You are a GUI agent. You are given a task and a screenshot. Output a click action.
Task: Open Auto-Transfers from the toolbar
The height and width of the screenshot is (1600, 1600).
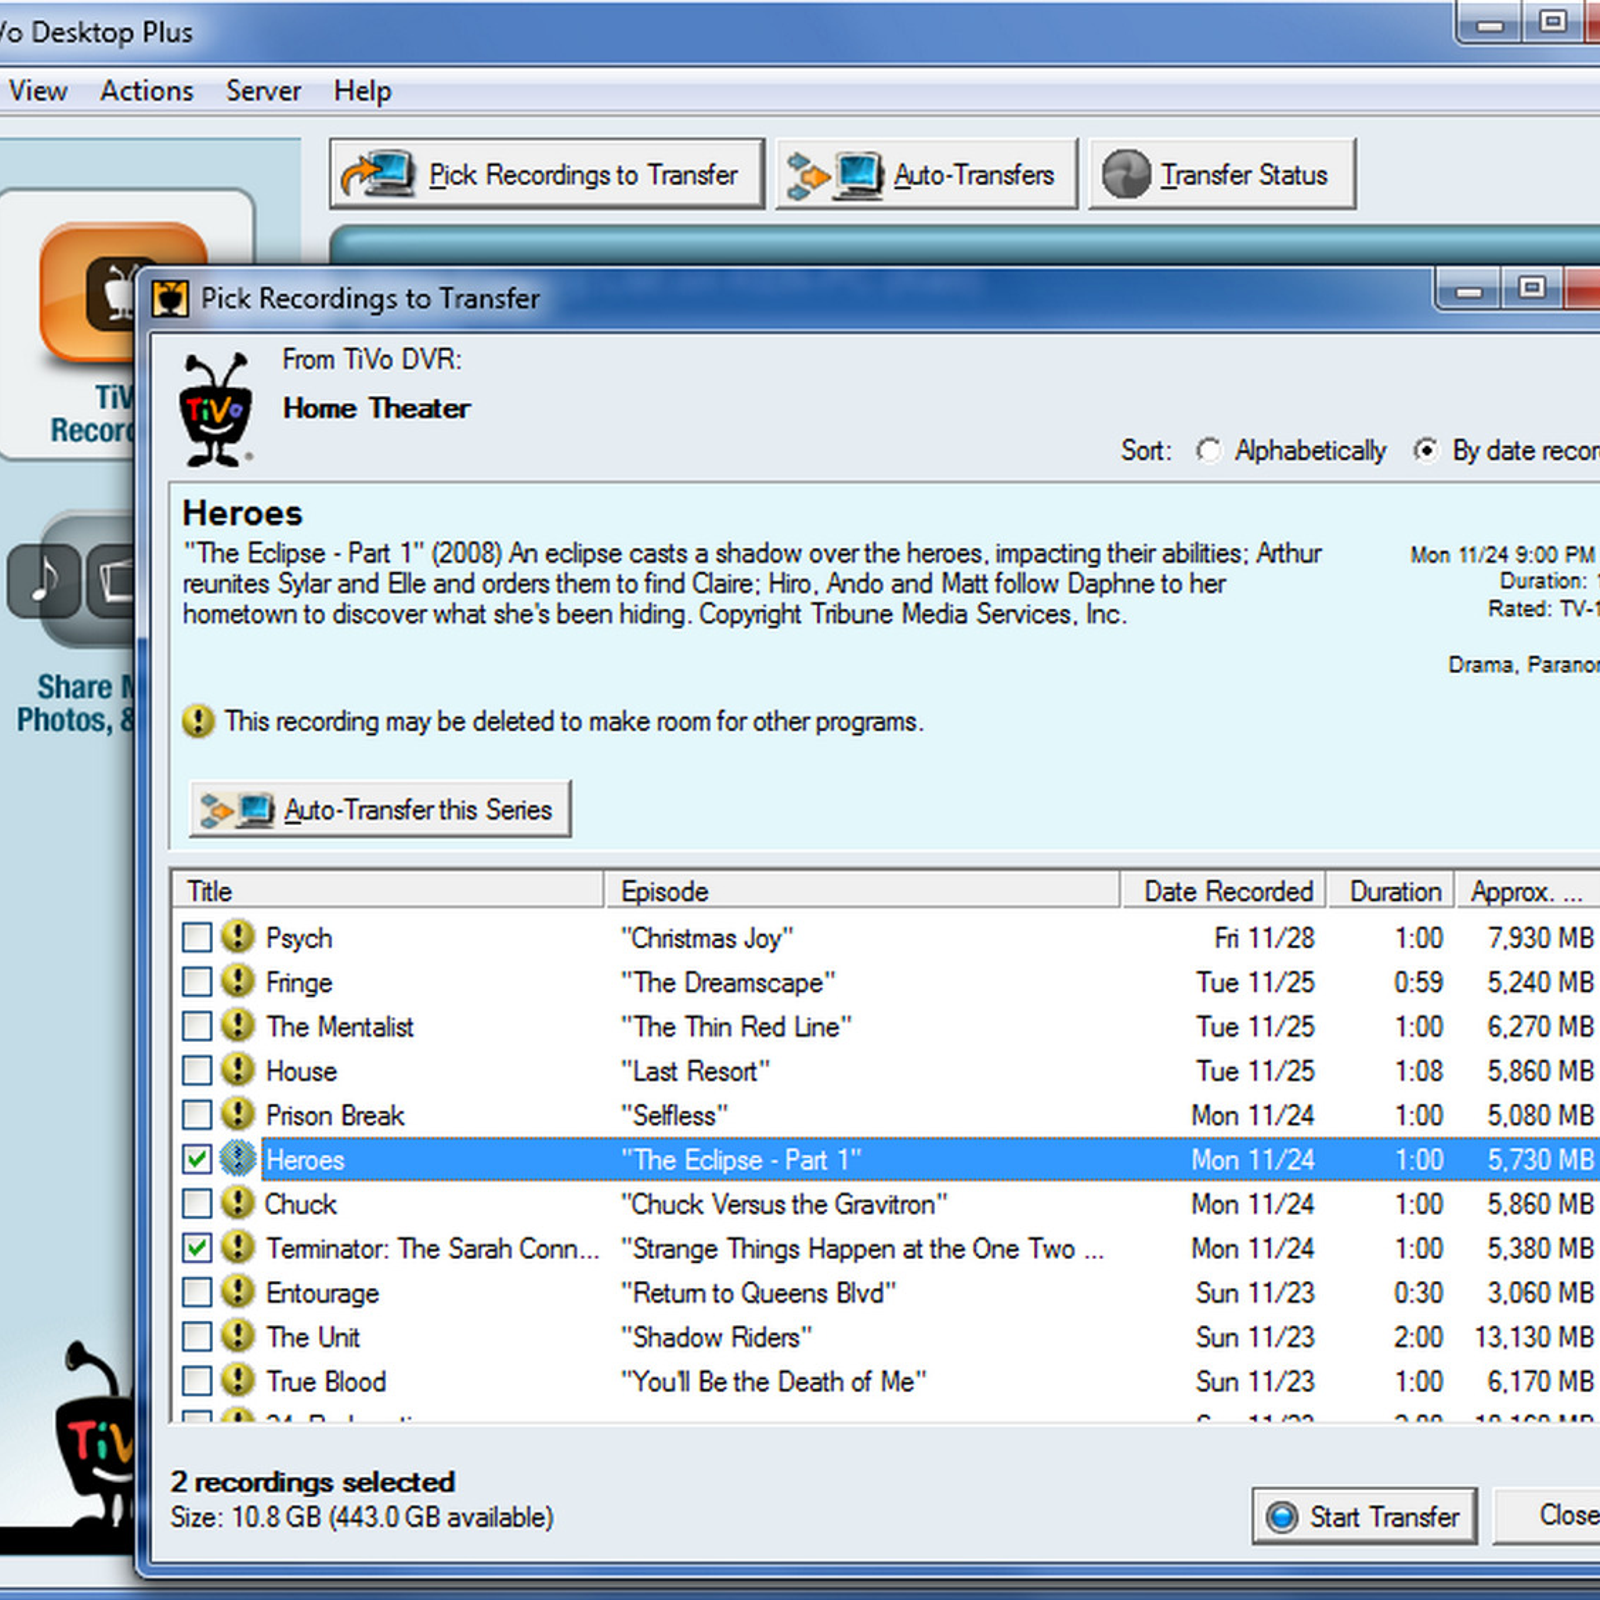click(926, 174)
